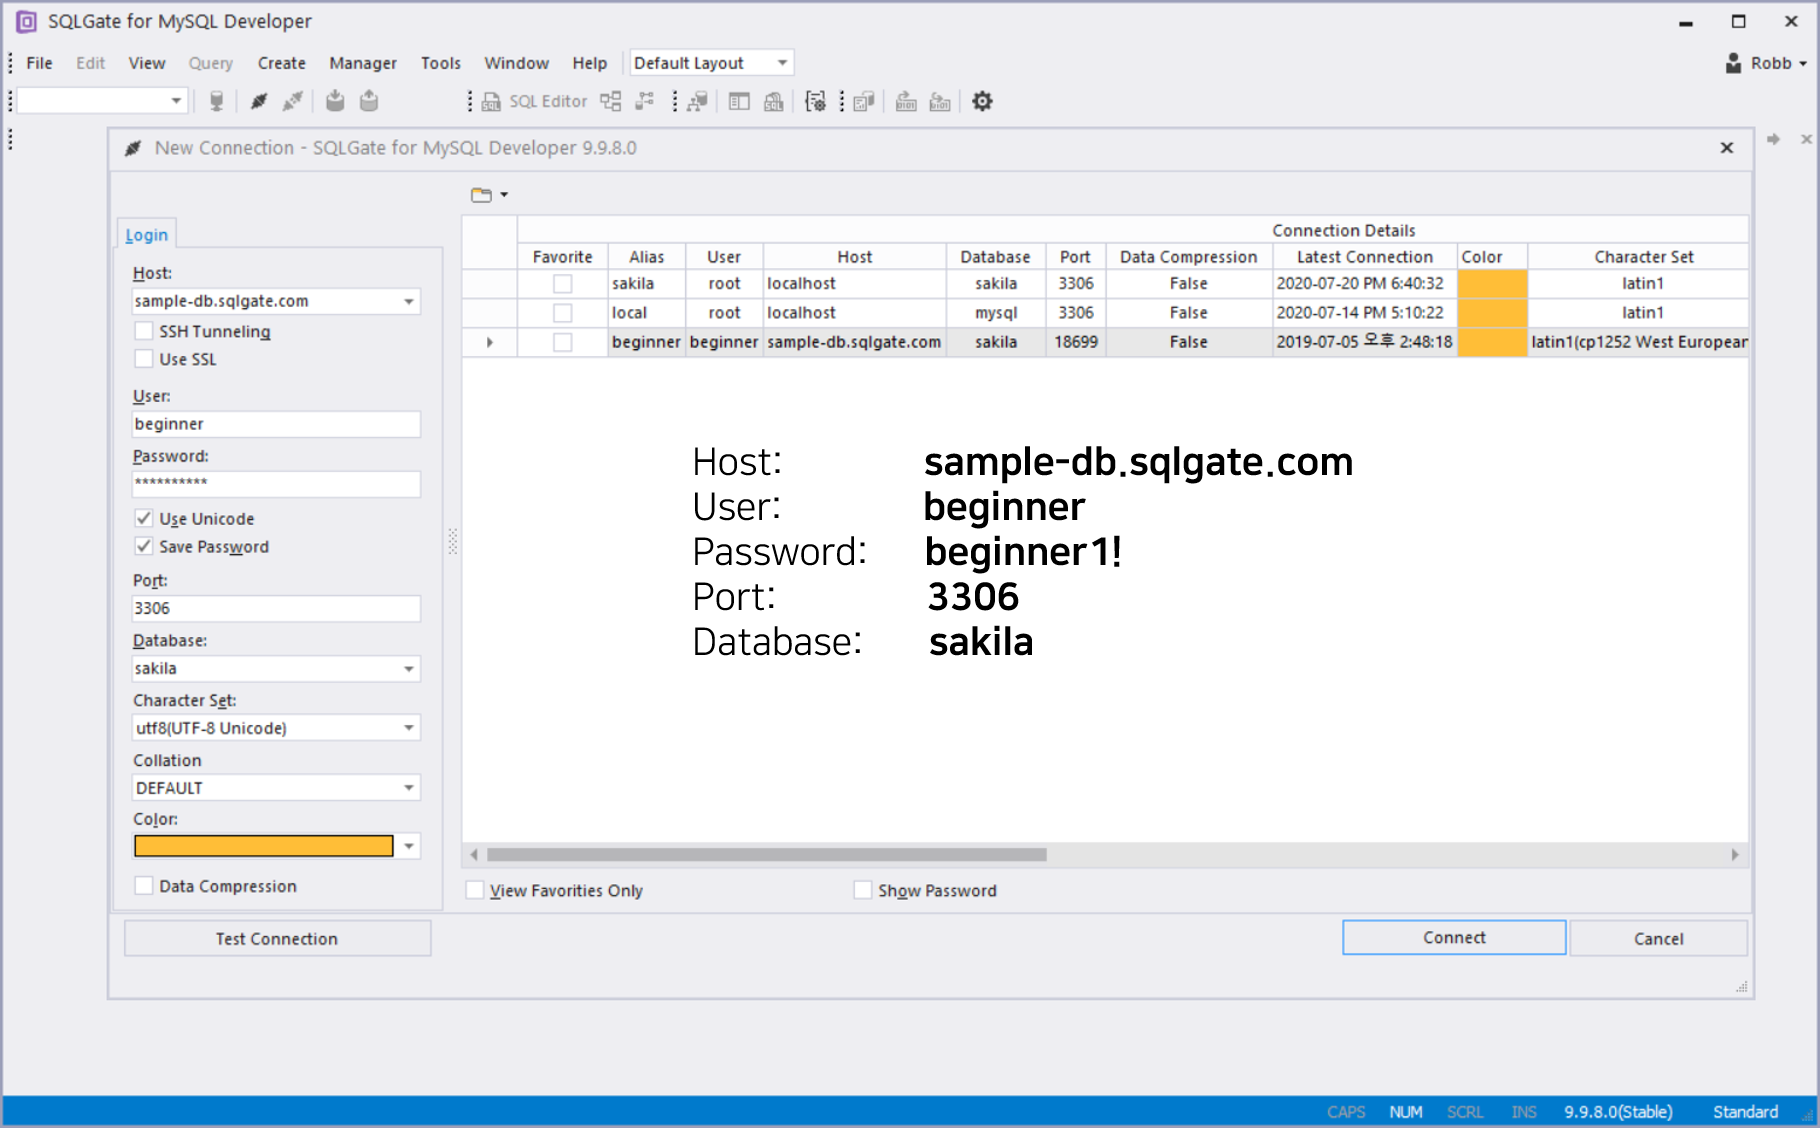
Task: Open the Help menu
Action: point(590,63)
